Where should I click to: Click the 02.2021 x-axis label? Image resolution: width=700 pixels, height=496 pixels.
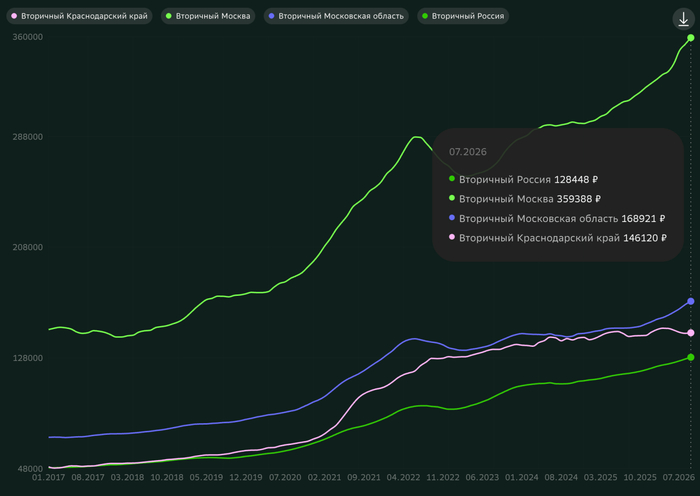(325, 477)
